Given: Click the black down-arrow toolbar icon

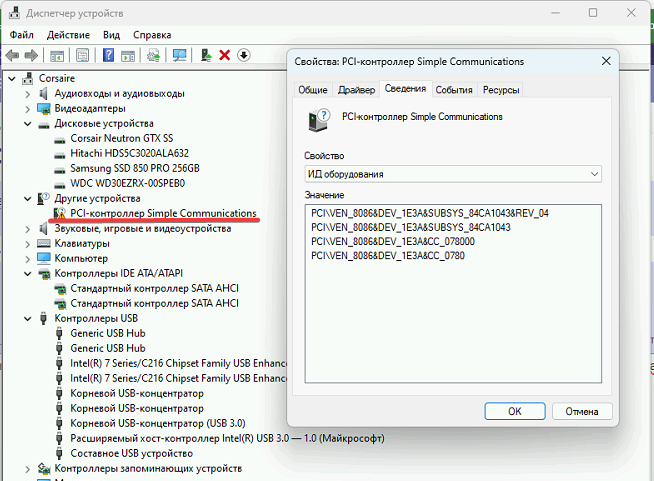Looking at the screenshot, I should (x=243, y=55).
